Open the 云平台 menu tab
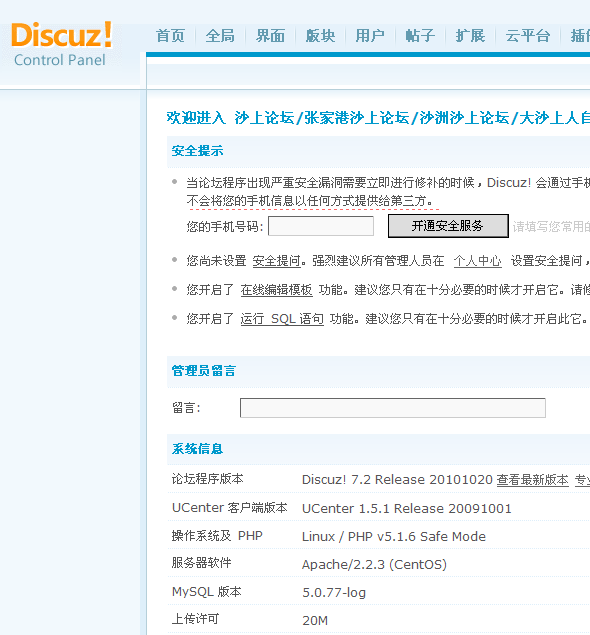Screen dimensions: 590x635 click(528, 36)
